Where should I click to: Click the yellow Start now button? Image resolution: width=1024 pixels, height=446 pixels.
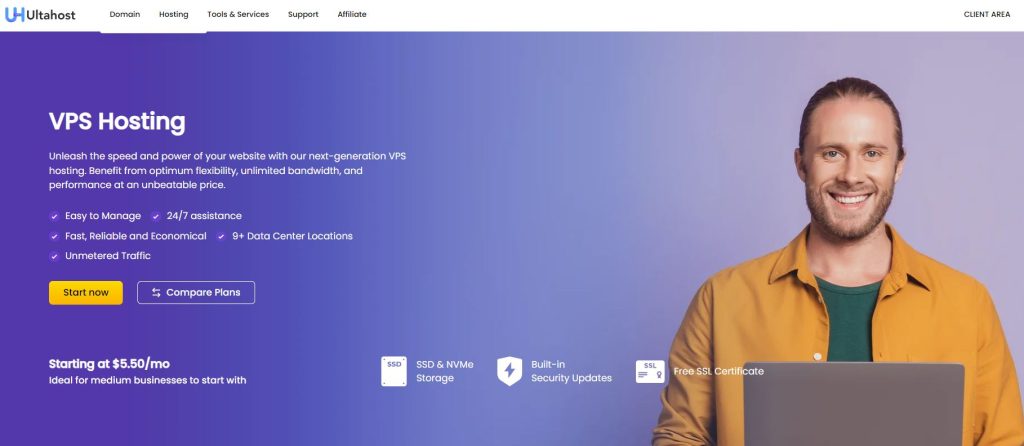click(86, 293)
